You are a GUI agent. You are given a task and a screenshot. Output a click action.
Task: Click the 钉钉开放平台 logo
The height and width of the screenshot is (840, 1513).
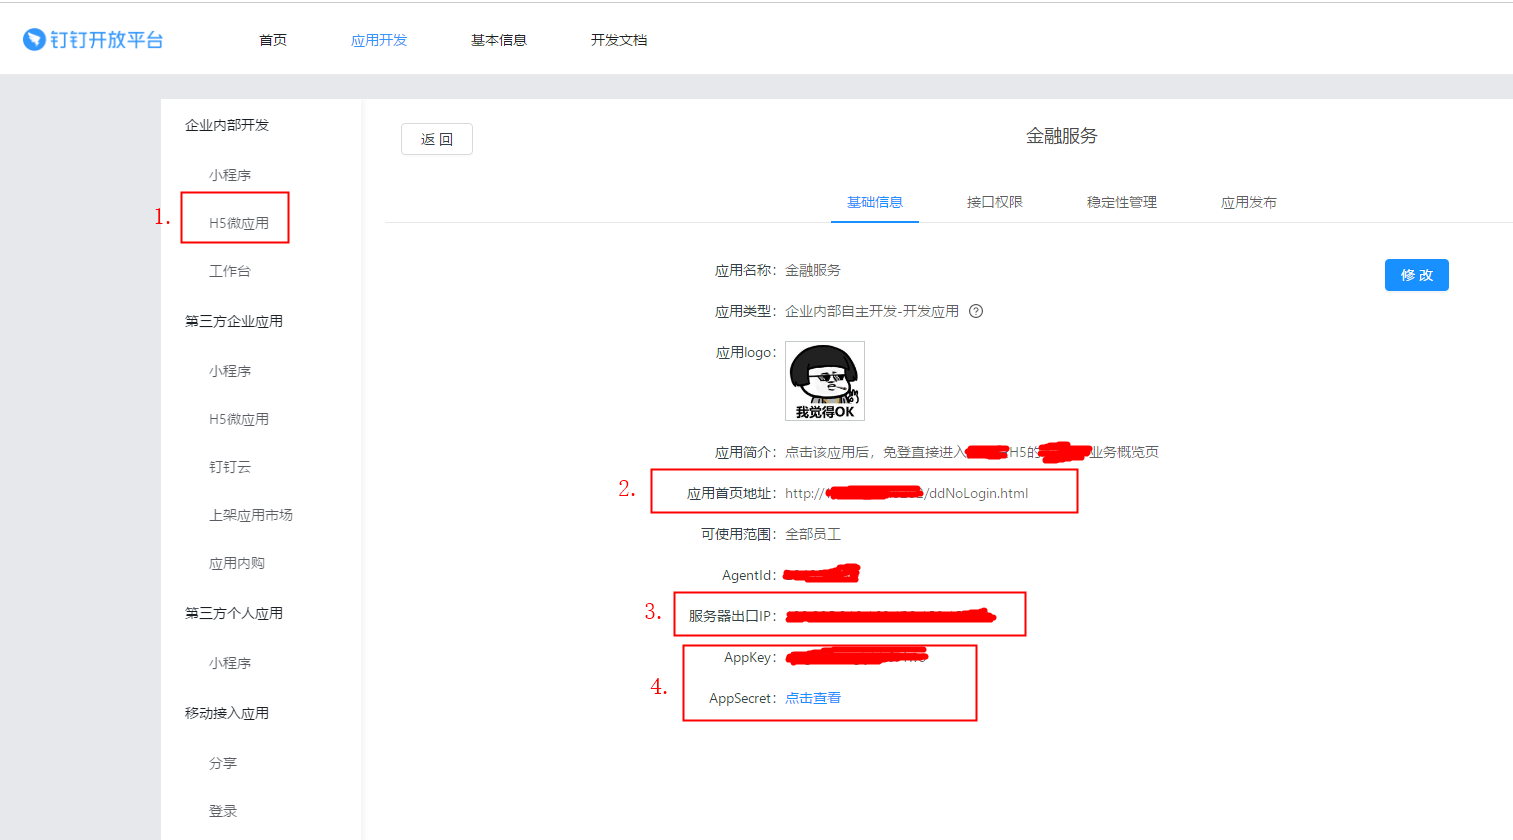[93, 40]
